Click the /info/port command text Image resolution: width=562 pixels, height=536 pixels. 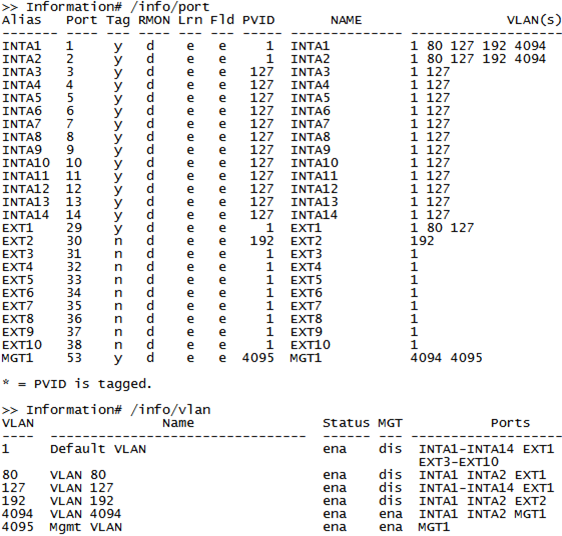click(x=170, y=7)
